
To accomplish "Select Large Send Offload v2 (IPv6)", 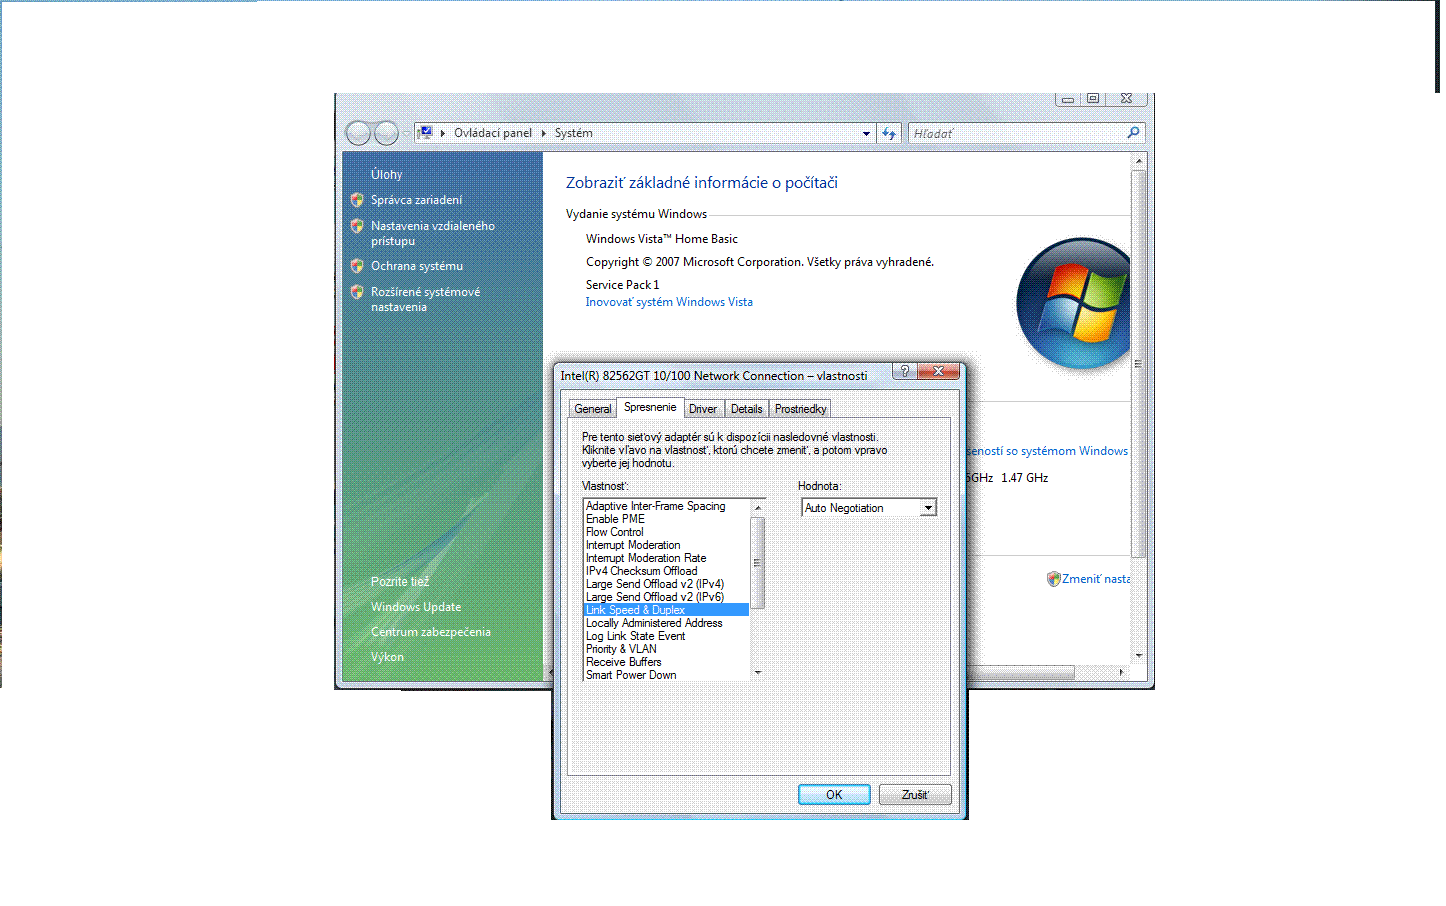I will point(666,597).
